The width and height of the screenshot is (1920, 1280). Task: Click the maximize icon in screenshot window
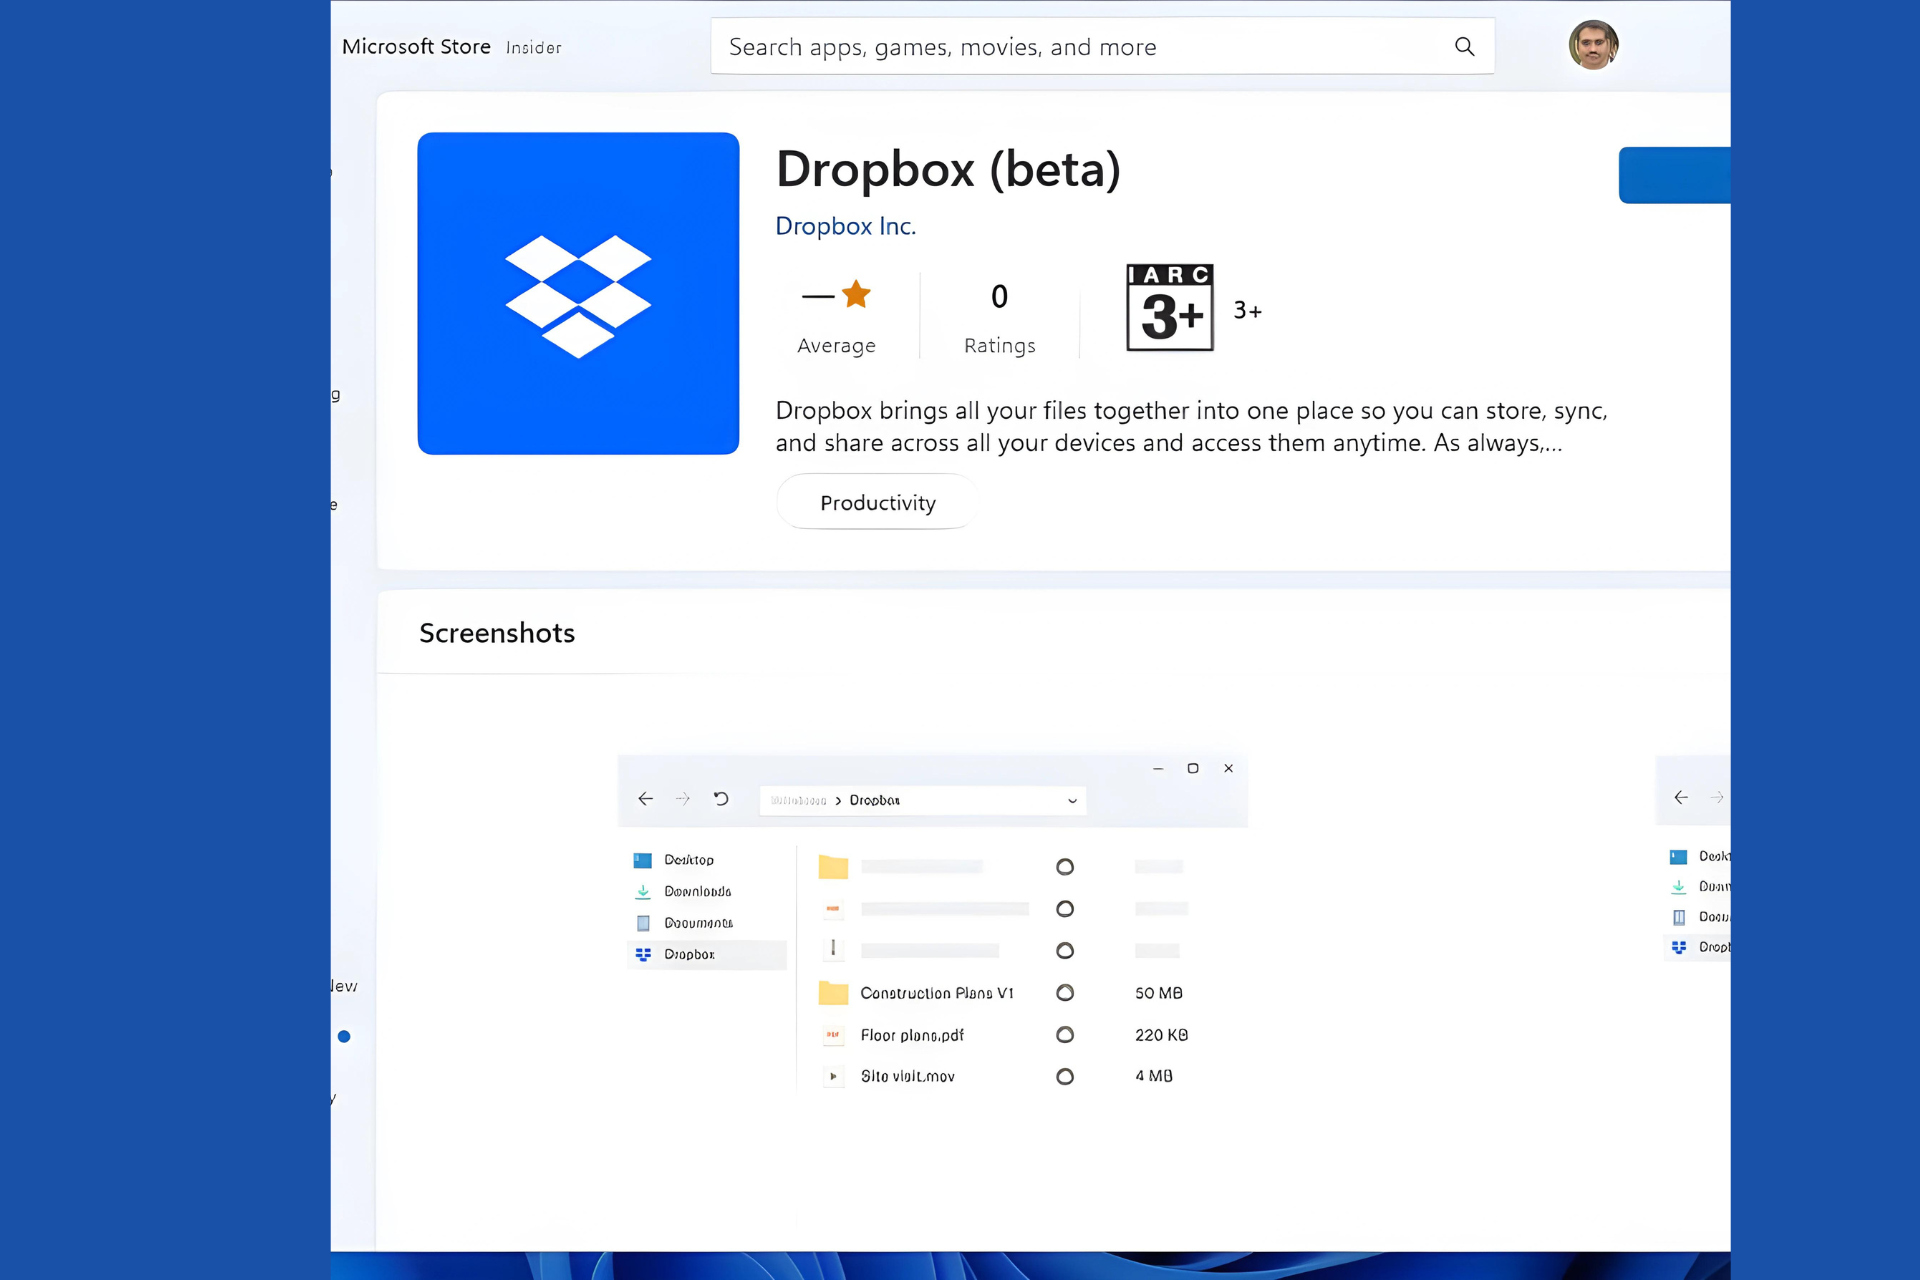(x=1193, y=768)
